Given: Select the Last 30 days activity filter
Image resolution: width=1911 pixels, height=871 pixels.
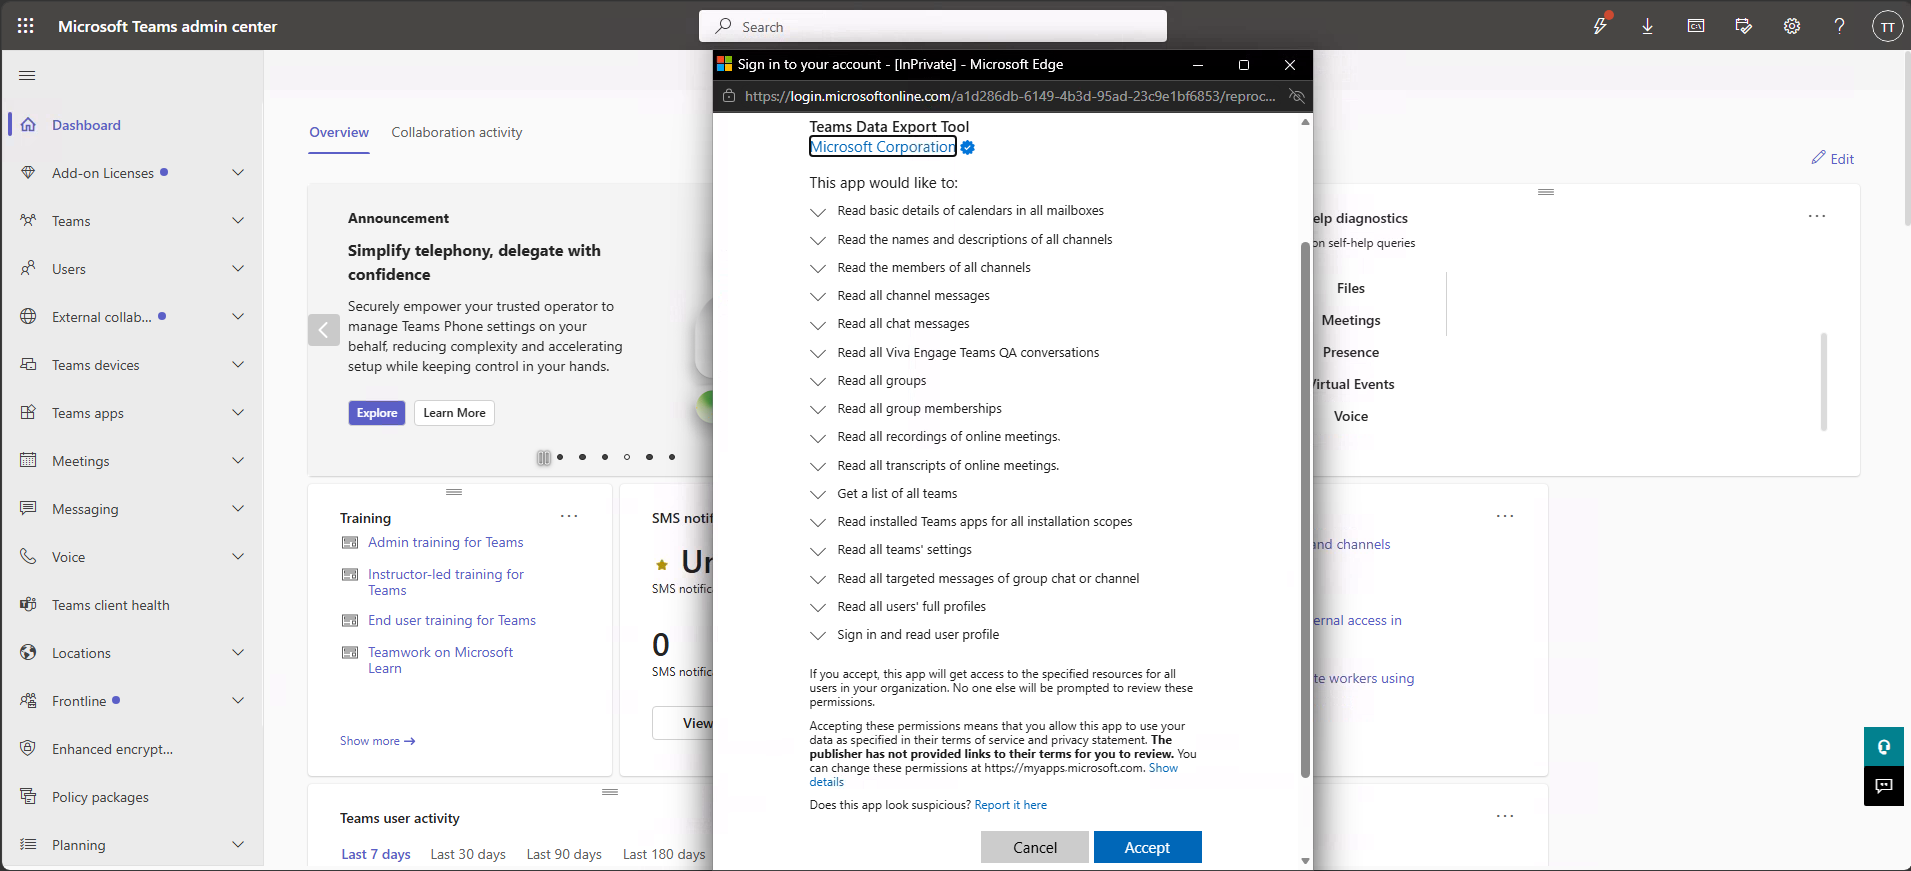Looking at the screenshot, I should click(468, 854).
